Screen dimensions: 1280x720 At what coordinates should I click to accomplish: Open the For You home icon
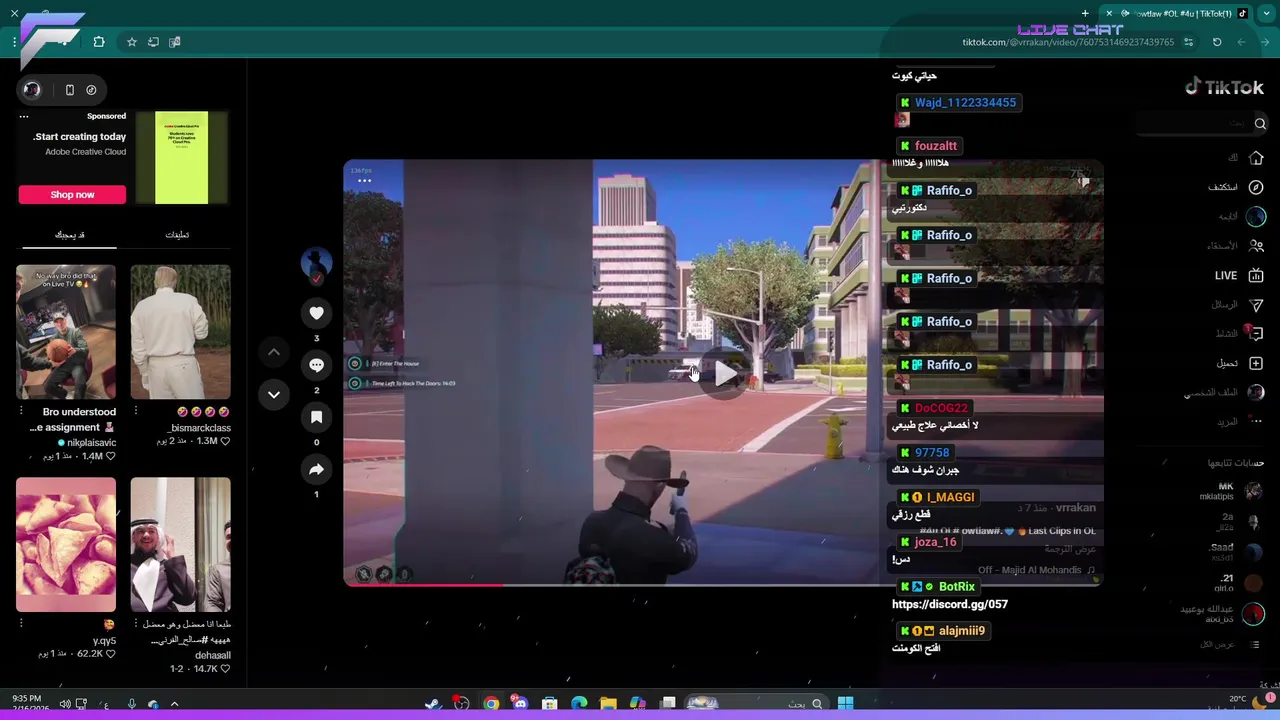click(x=1256, y=158)
